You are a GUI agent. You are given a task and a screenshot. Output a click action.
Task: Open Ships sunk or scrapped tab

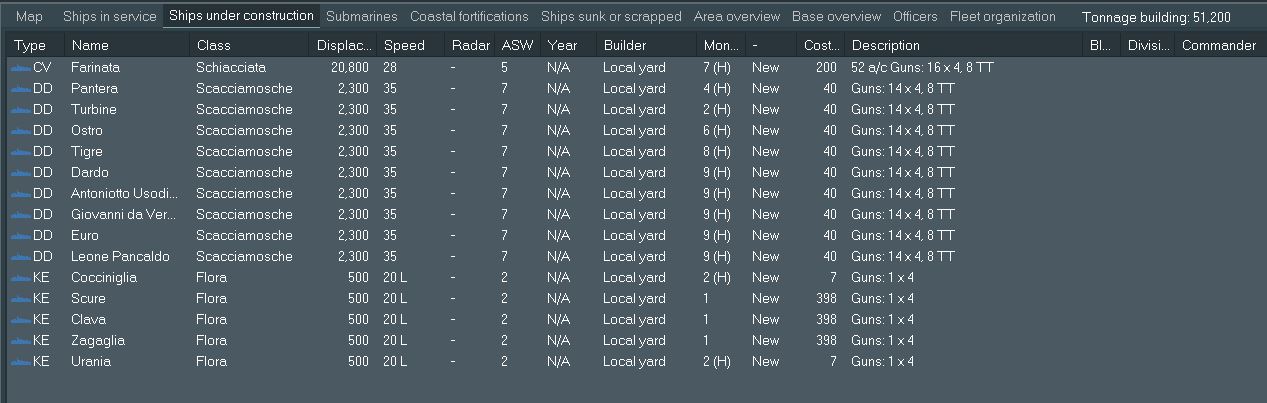[611, 17]
